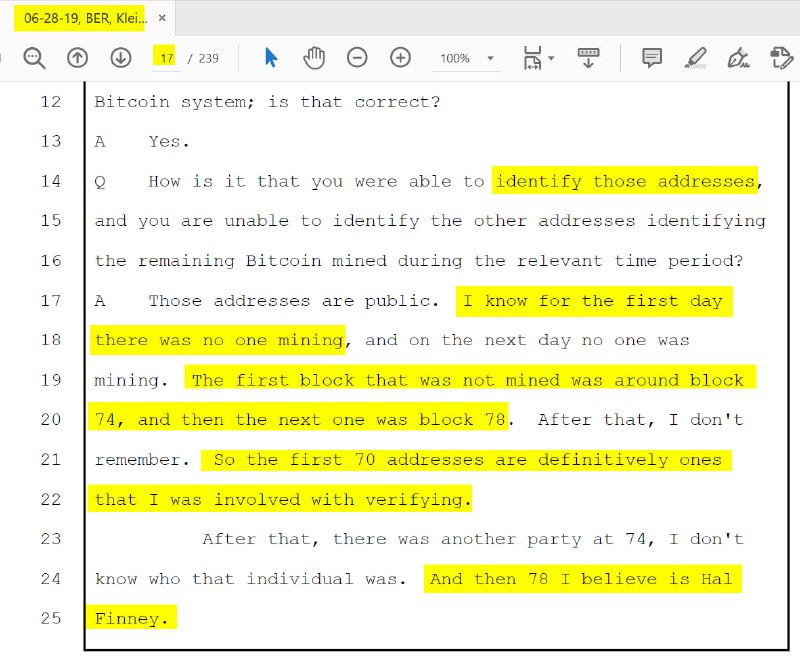Click highlighted 'identify those addresses'
The height and width of the screenshot is (665, 800).
[625, 181]
